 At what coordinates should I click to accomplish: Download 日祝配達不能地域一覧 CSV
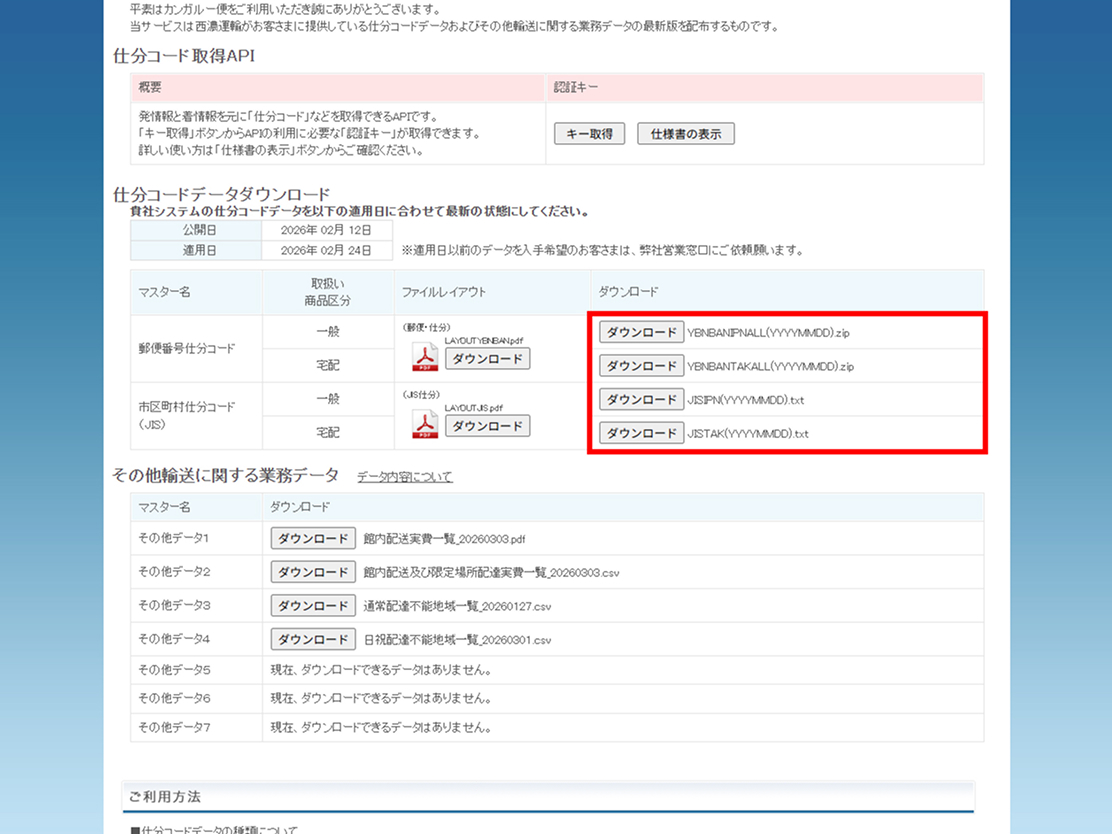click(313, 640)
